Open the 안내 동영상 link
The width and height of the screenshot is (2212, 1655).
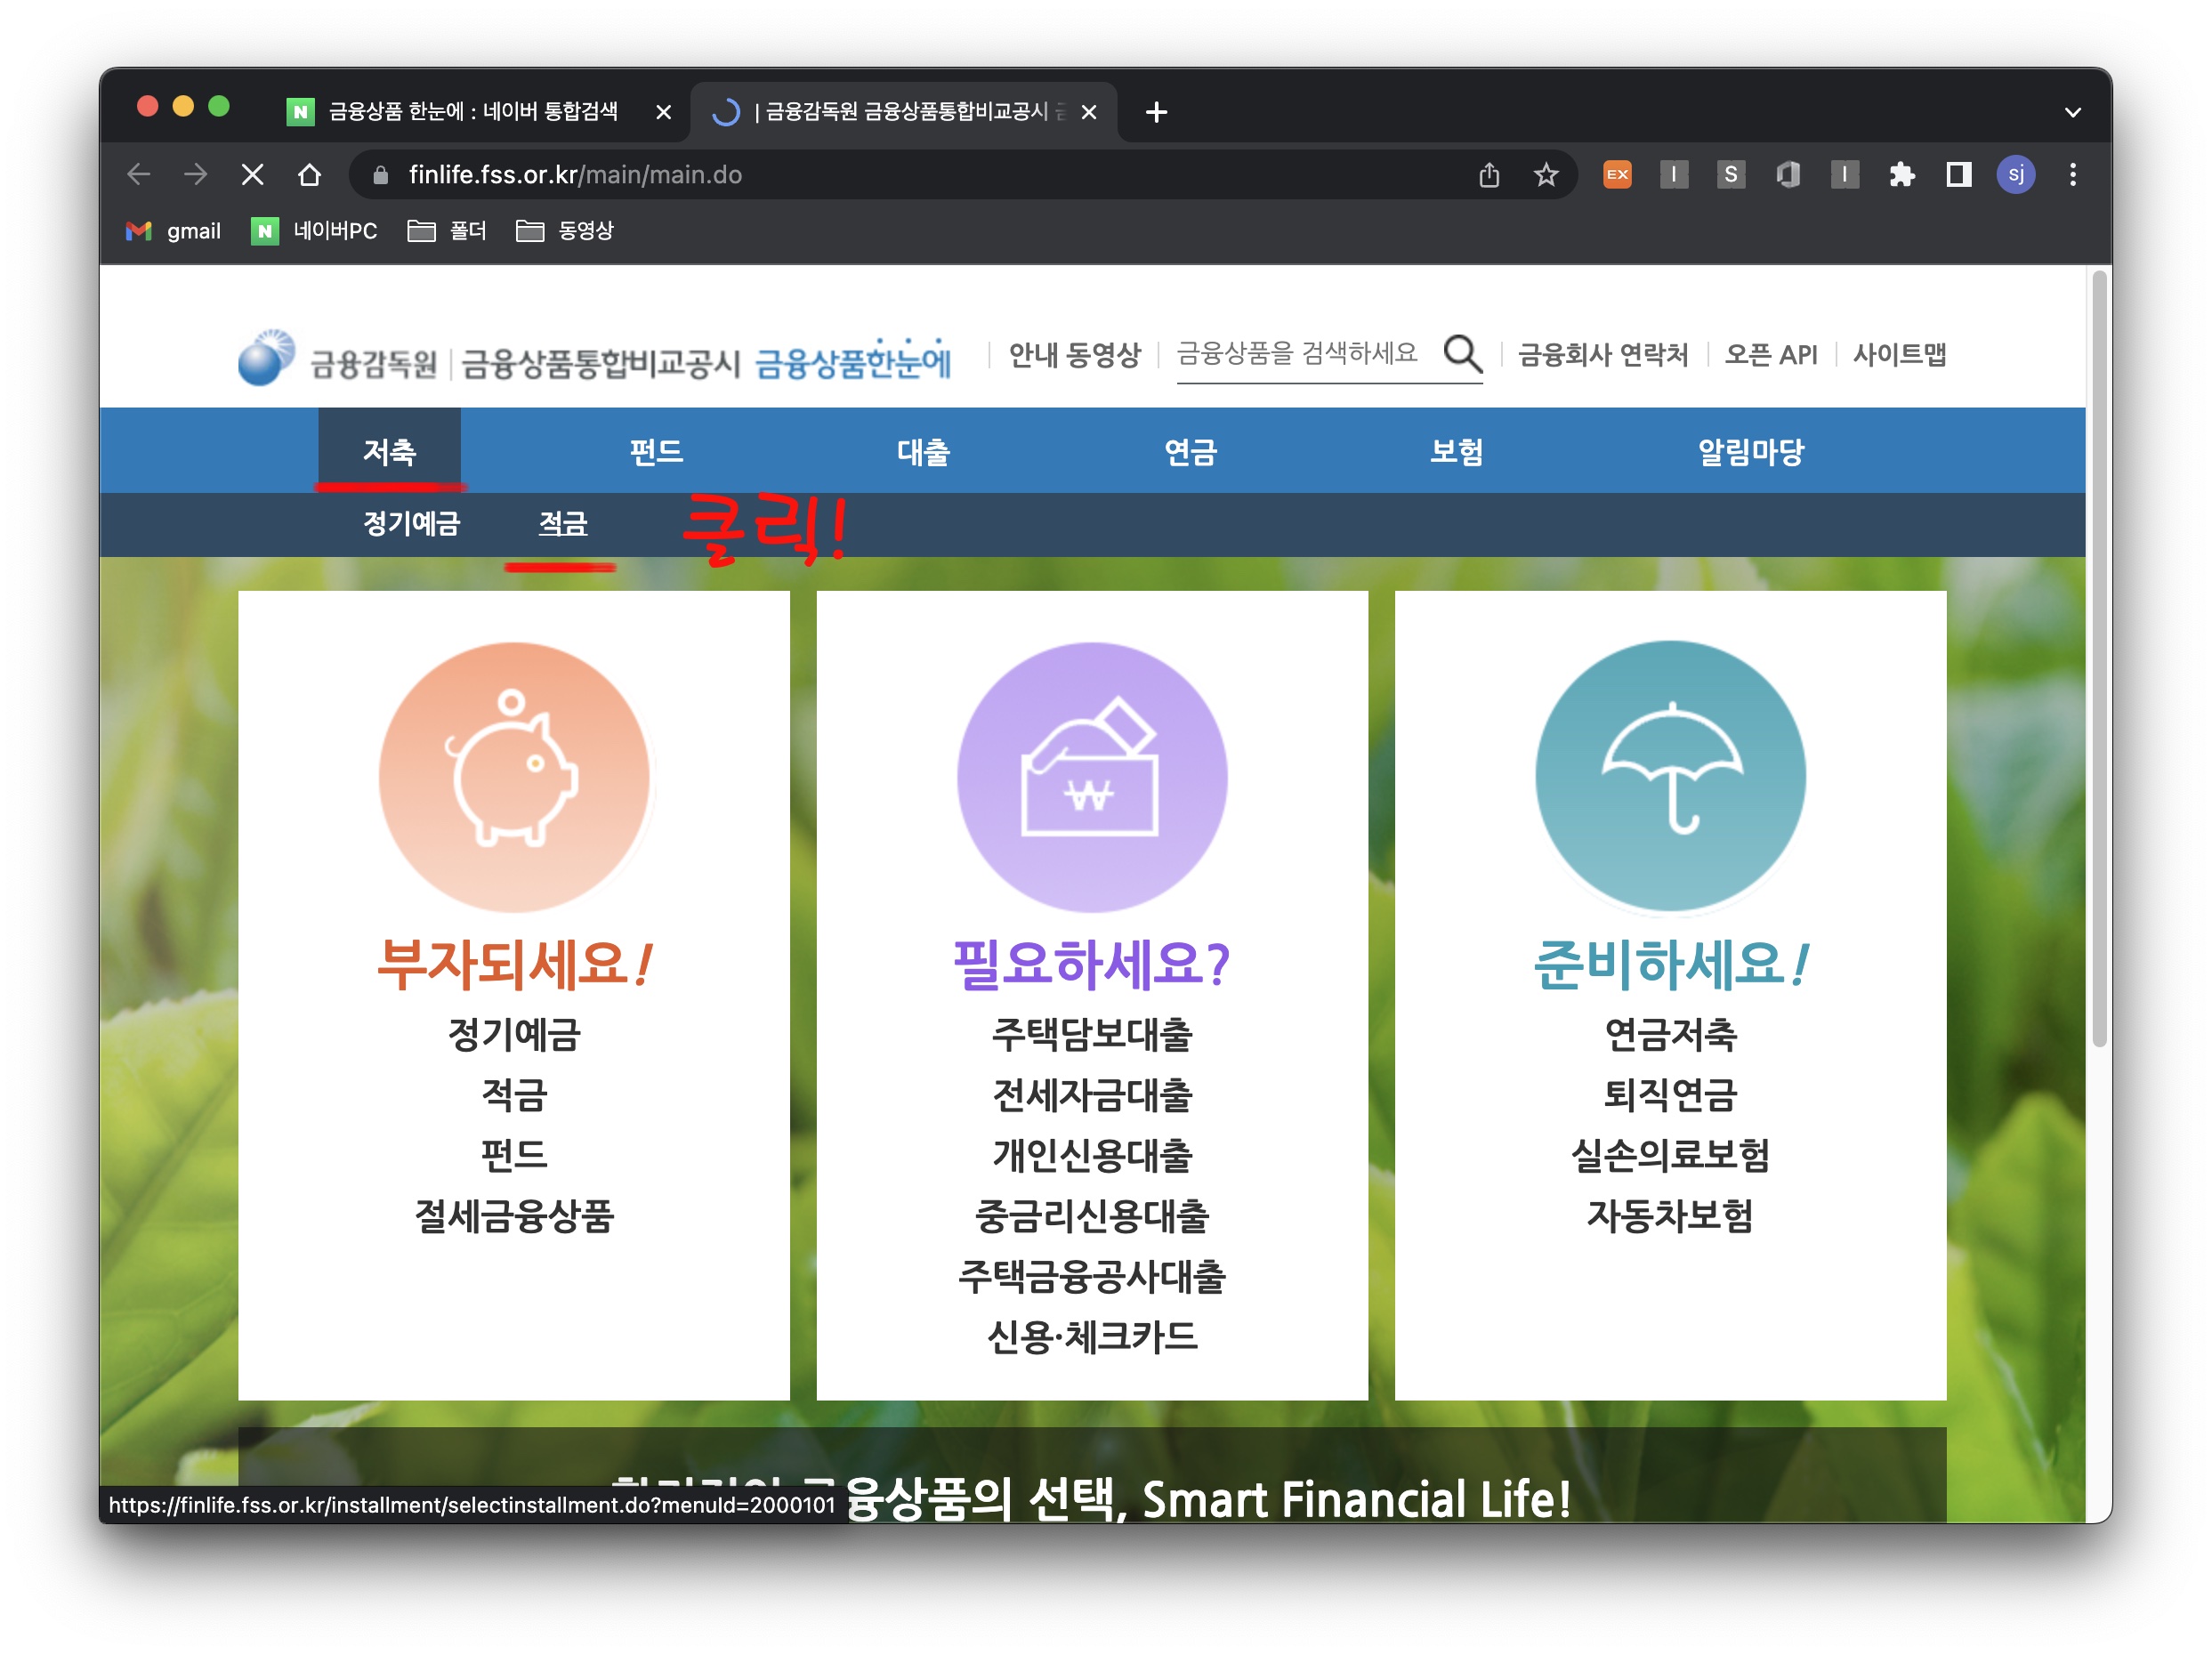[1074, 354]
